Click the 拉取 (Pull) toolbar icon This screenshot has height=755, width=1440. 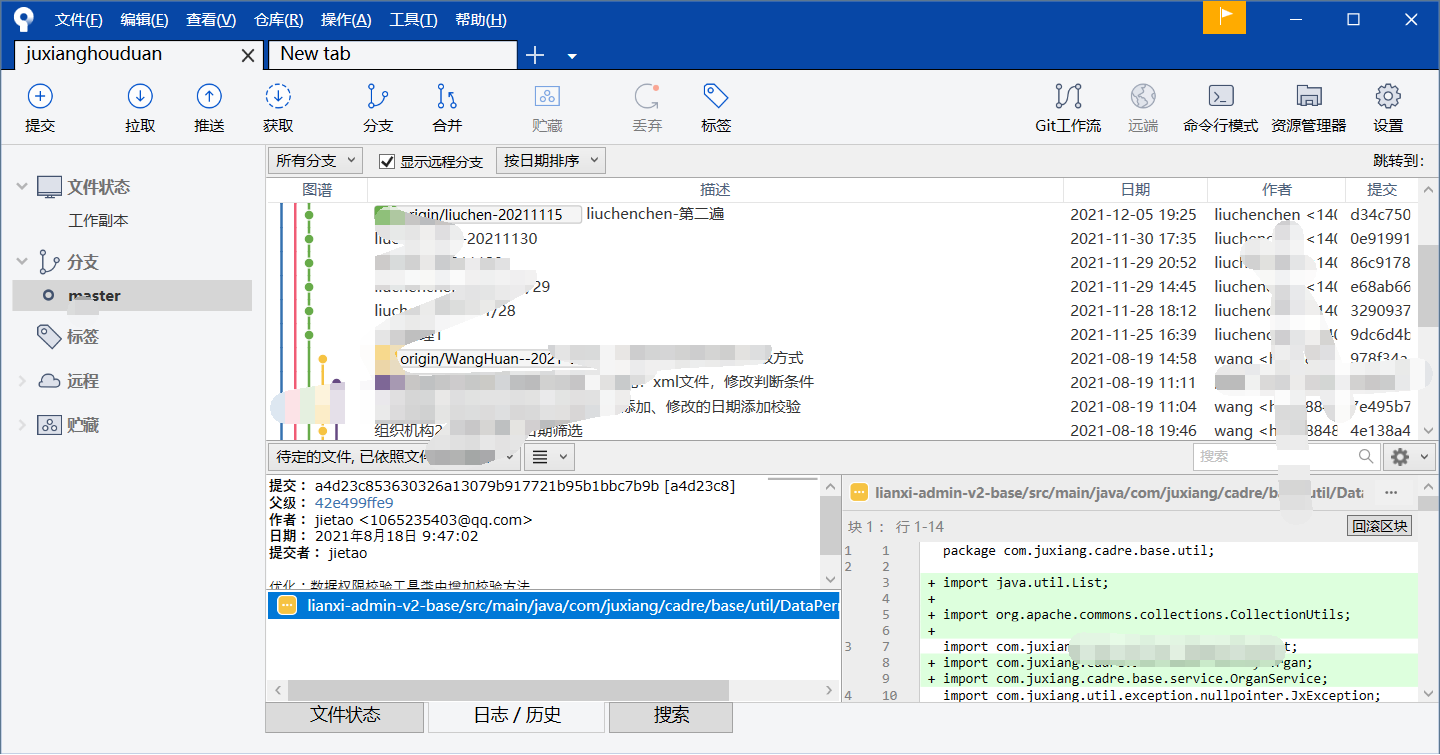pyautogui.click(x=140, y=97)
